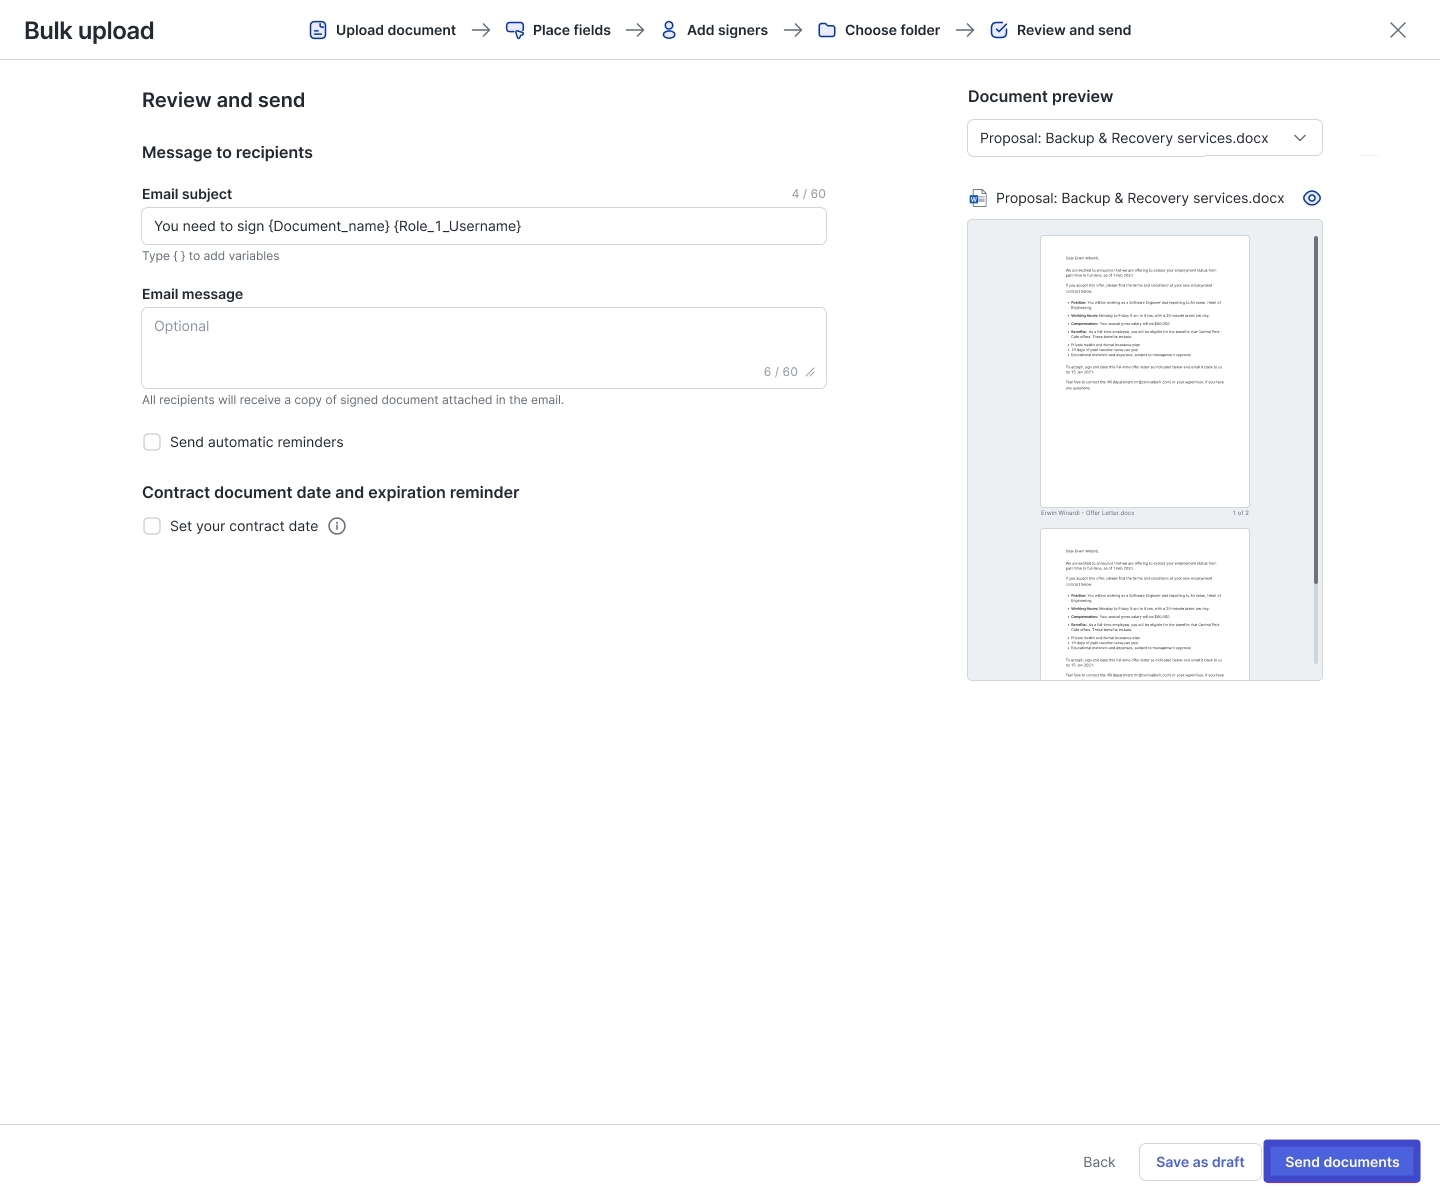Click the Word document icon beside the proposal filename

[x=978, y=198]
